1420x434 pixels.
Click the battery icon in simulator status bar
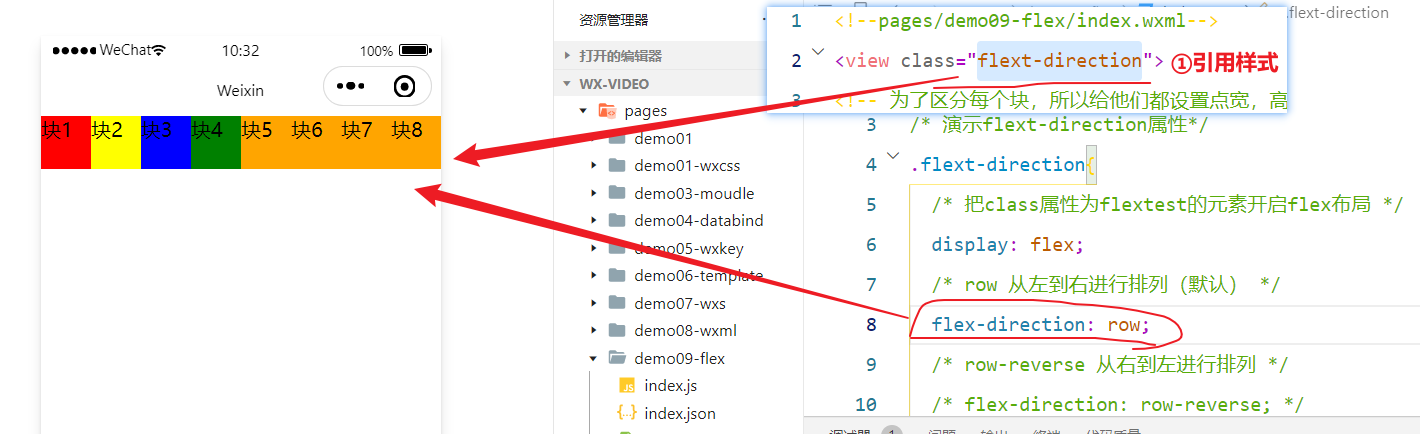coord(413,50)
